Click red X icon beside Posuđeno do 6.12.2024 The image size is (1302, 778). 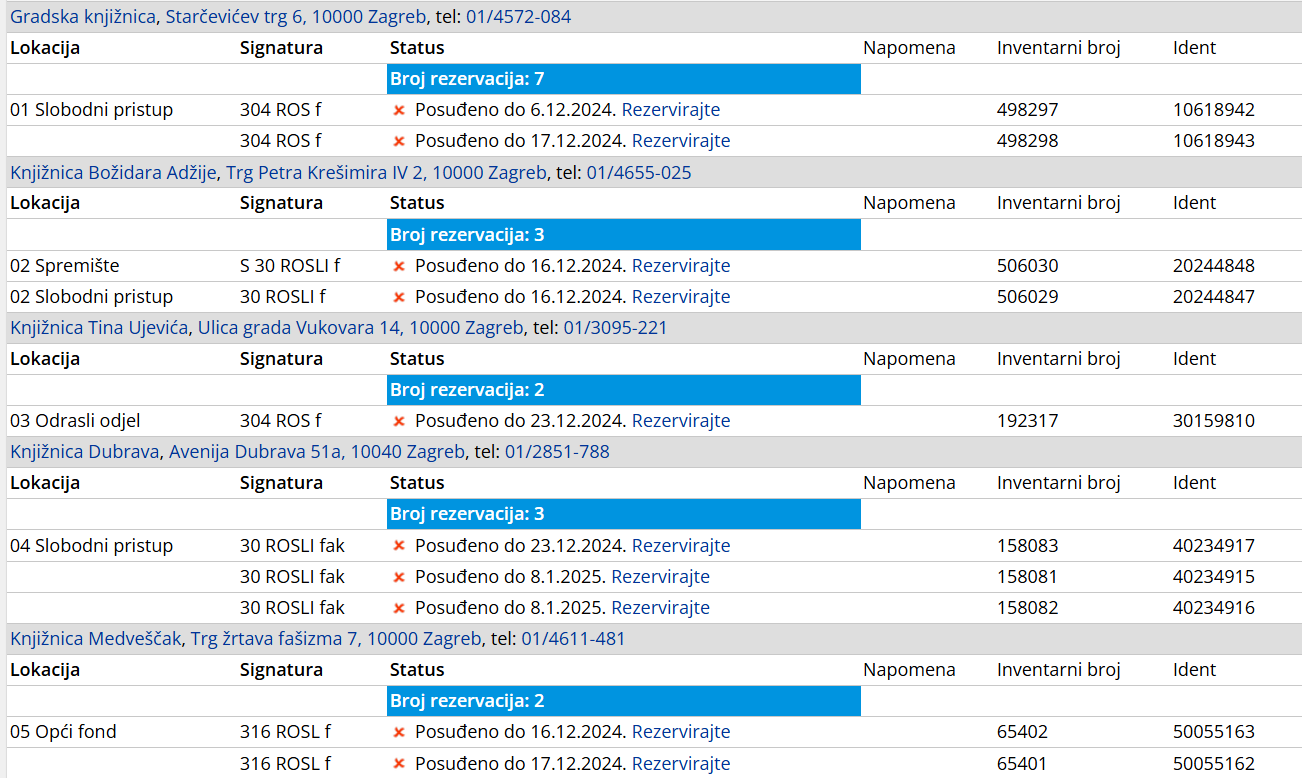(398, 110)
